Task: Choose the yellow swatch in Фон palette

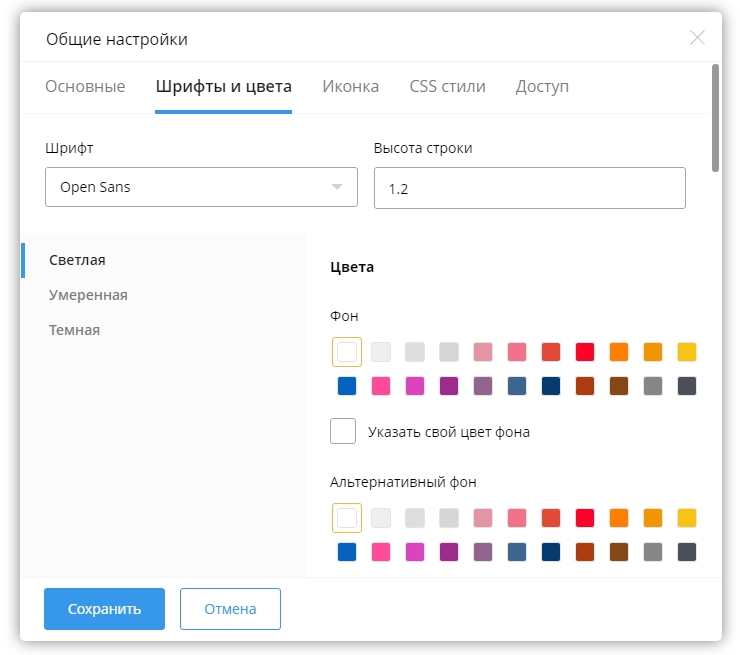Action: tap(687, 352)
